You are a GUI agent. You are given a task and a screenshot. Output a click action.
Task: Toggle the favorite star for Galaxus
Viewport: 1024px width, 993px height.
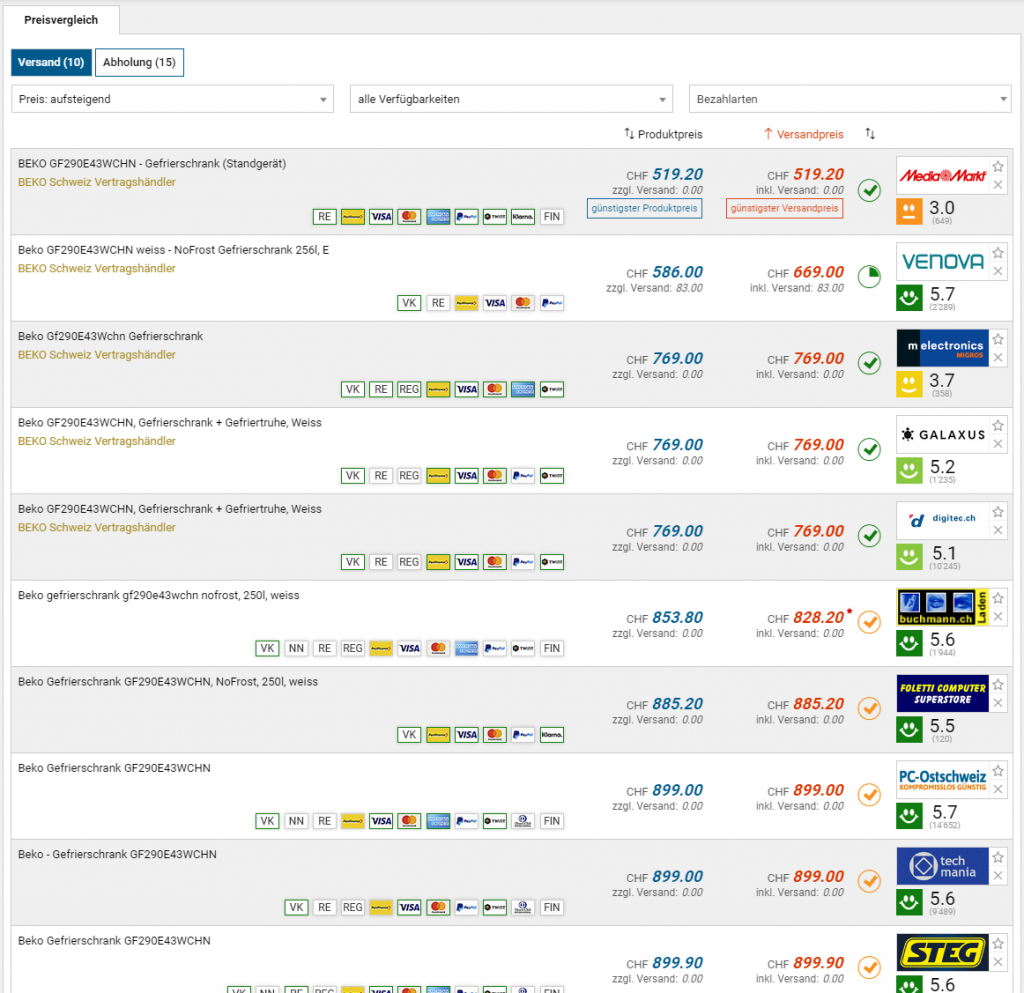click(x=998, y=426)
